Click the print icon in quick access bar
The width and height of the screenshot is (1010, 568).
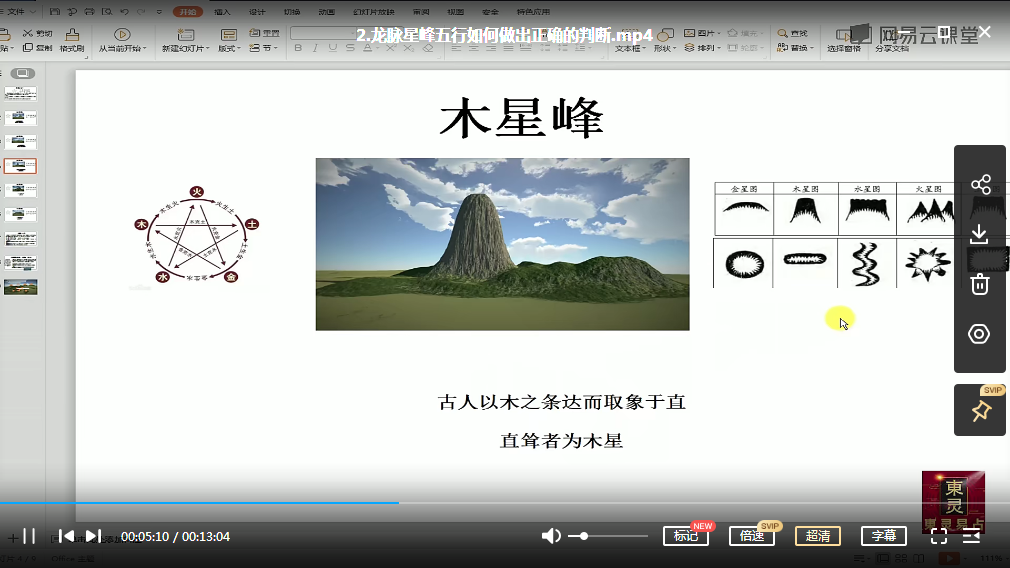click(x=90, y=12)
